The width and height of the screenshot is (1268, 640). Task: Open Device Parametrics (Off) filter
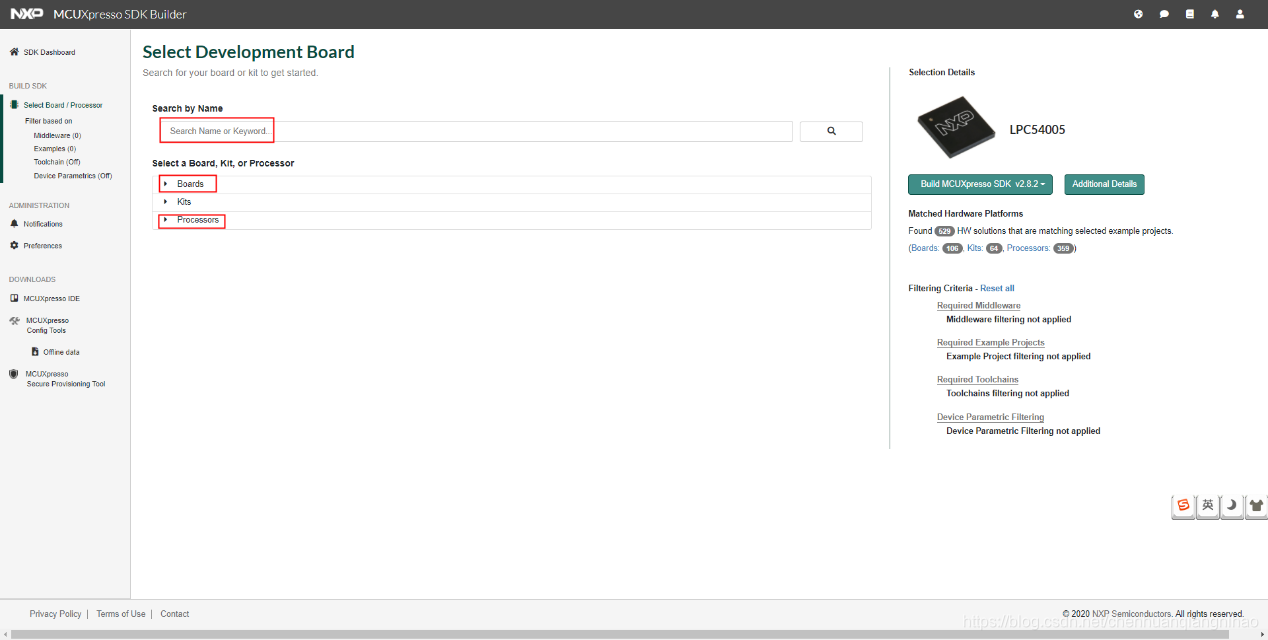click(73, 176)
